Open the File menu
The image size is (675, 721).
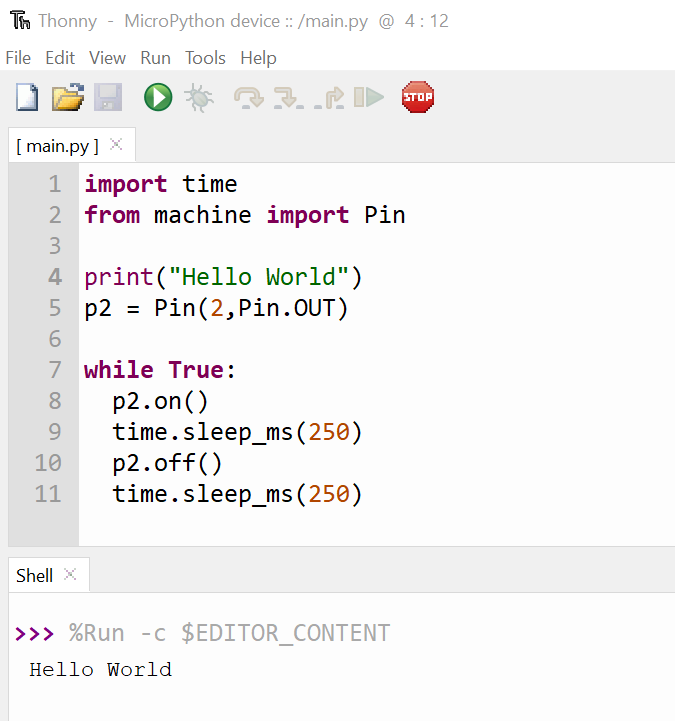pos(18,58)
